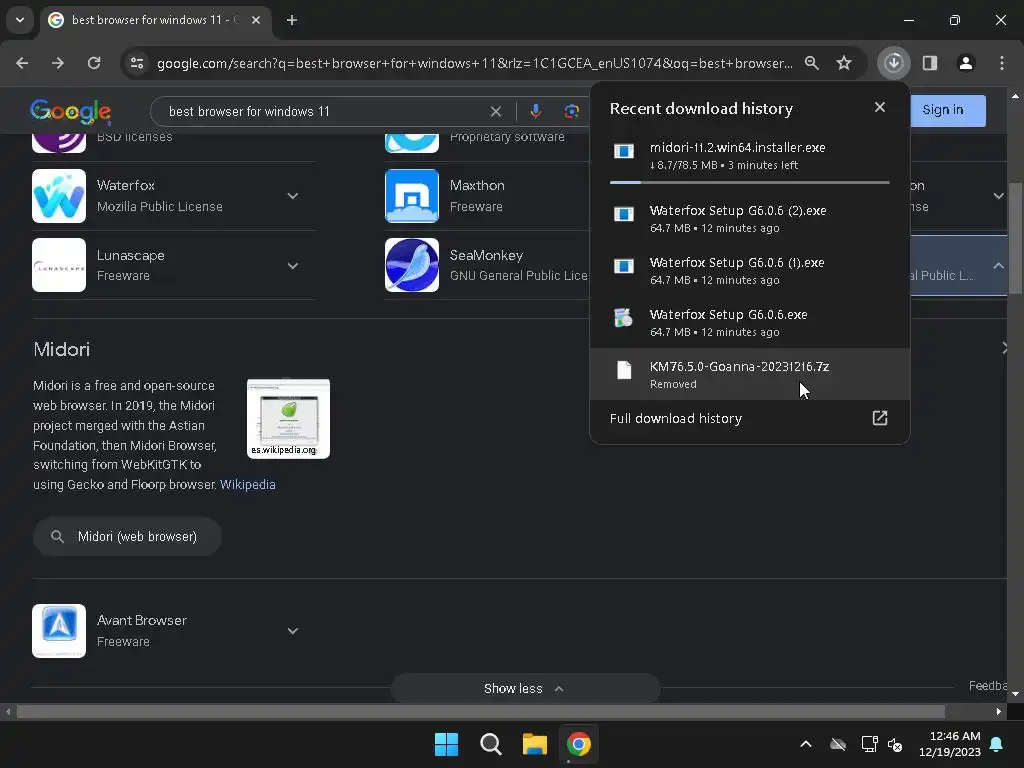Click the cloud sync tray icon
This screenshot has height=768, width=1024.
tap(838, 744)
